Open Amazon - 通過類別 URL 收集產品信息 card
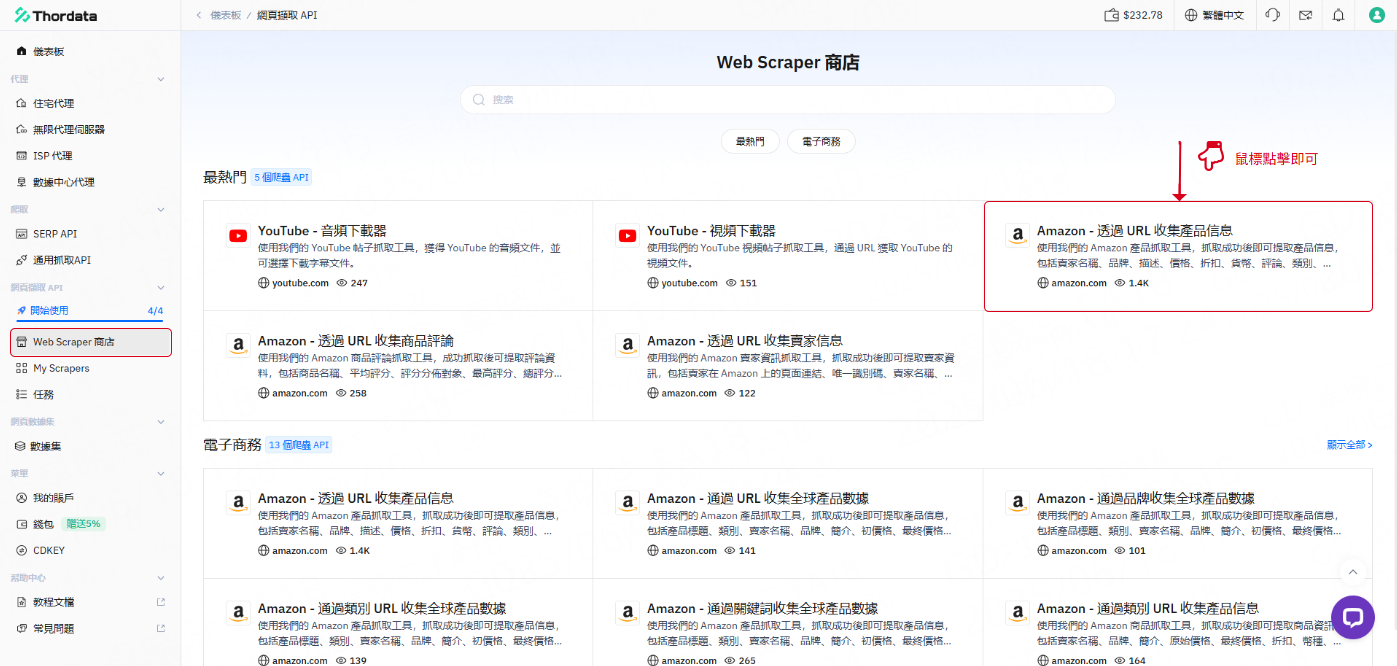 (x=1177, y=622)
